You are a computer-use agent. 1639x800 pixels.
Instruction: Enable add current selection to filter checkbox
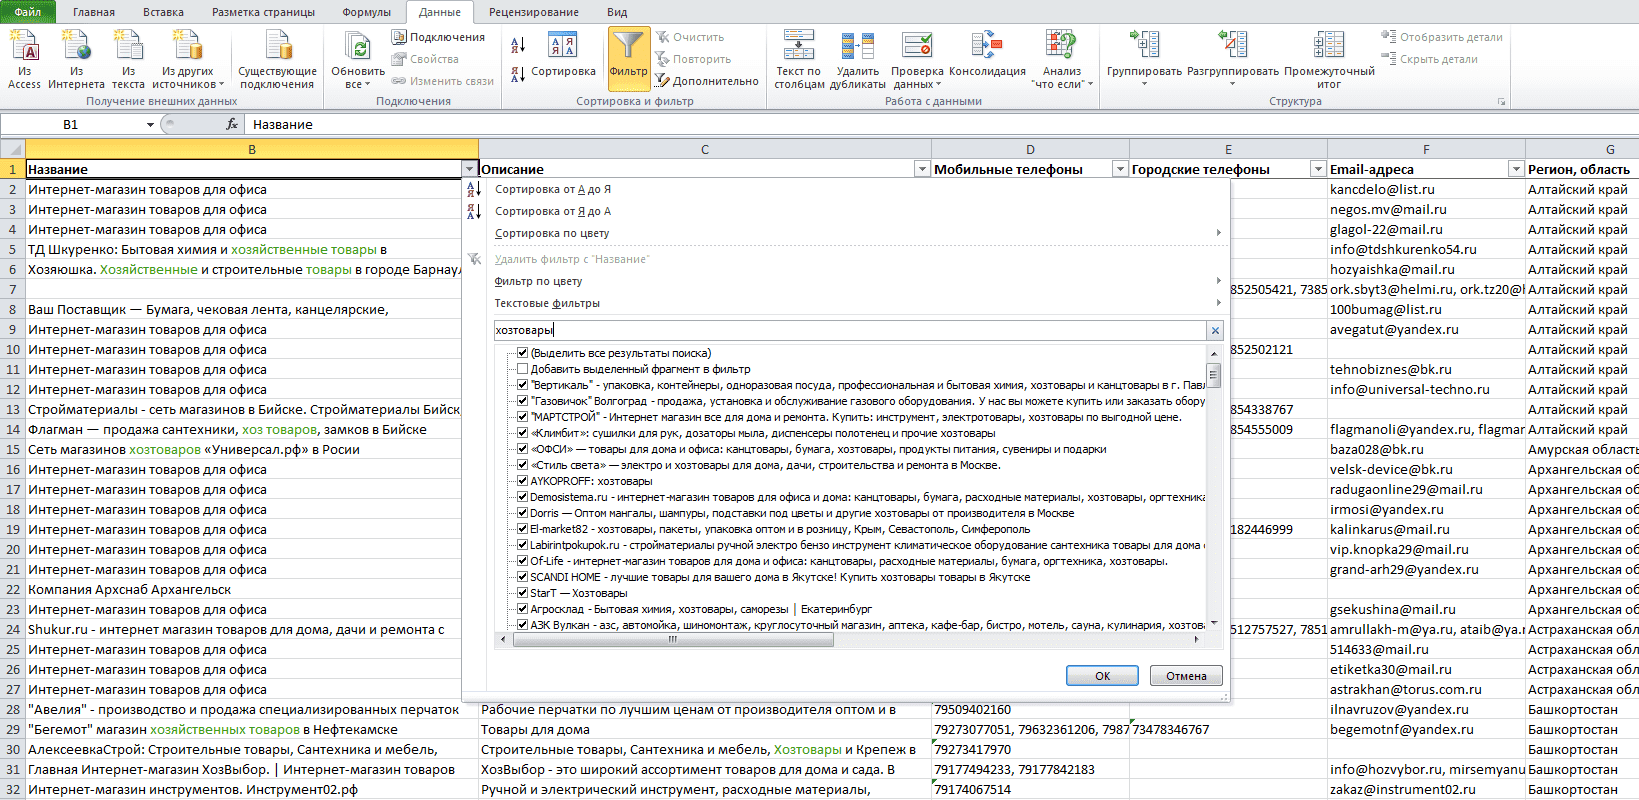522,369
